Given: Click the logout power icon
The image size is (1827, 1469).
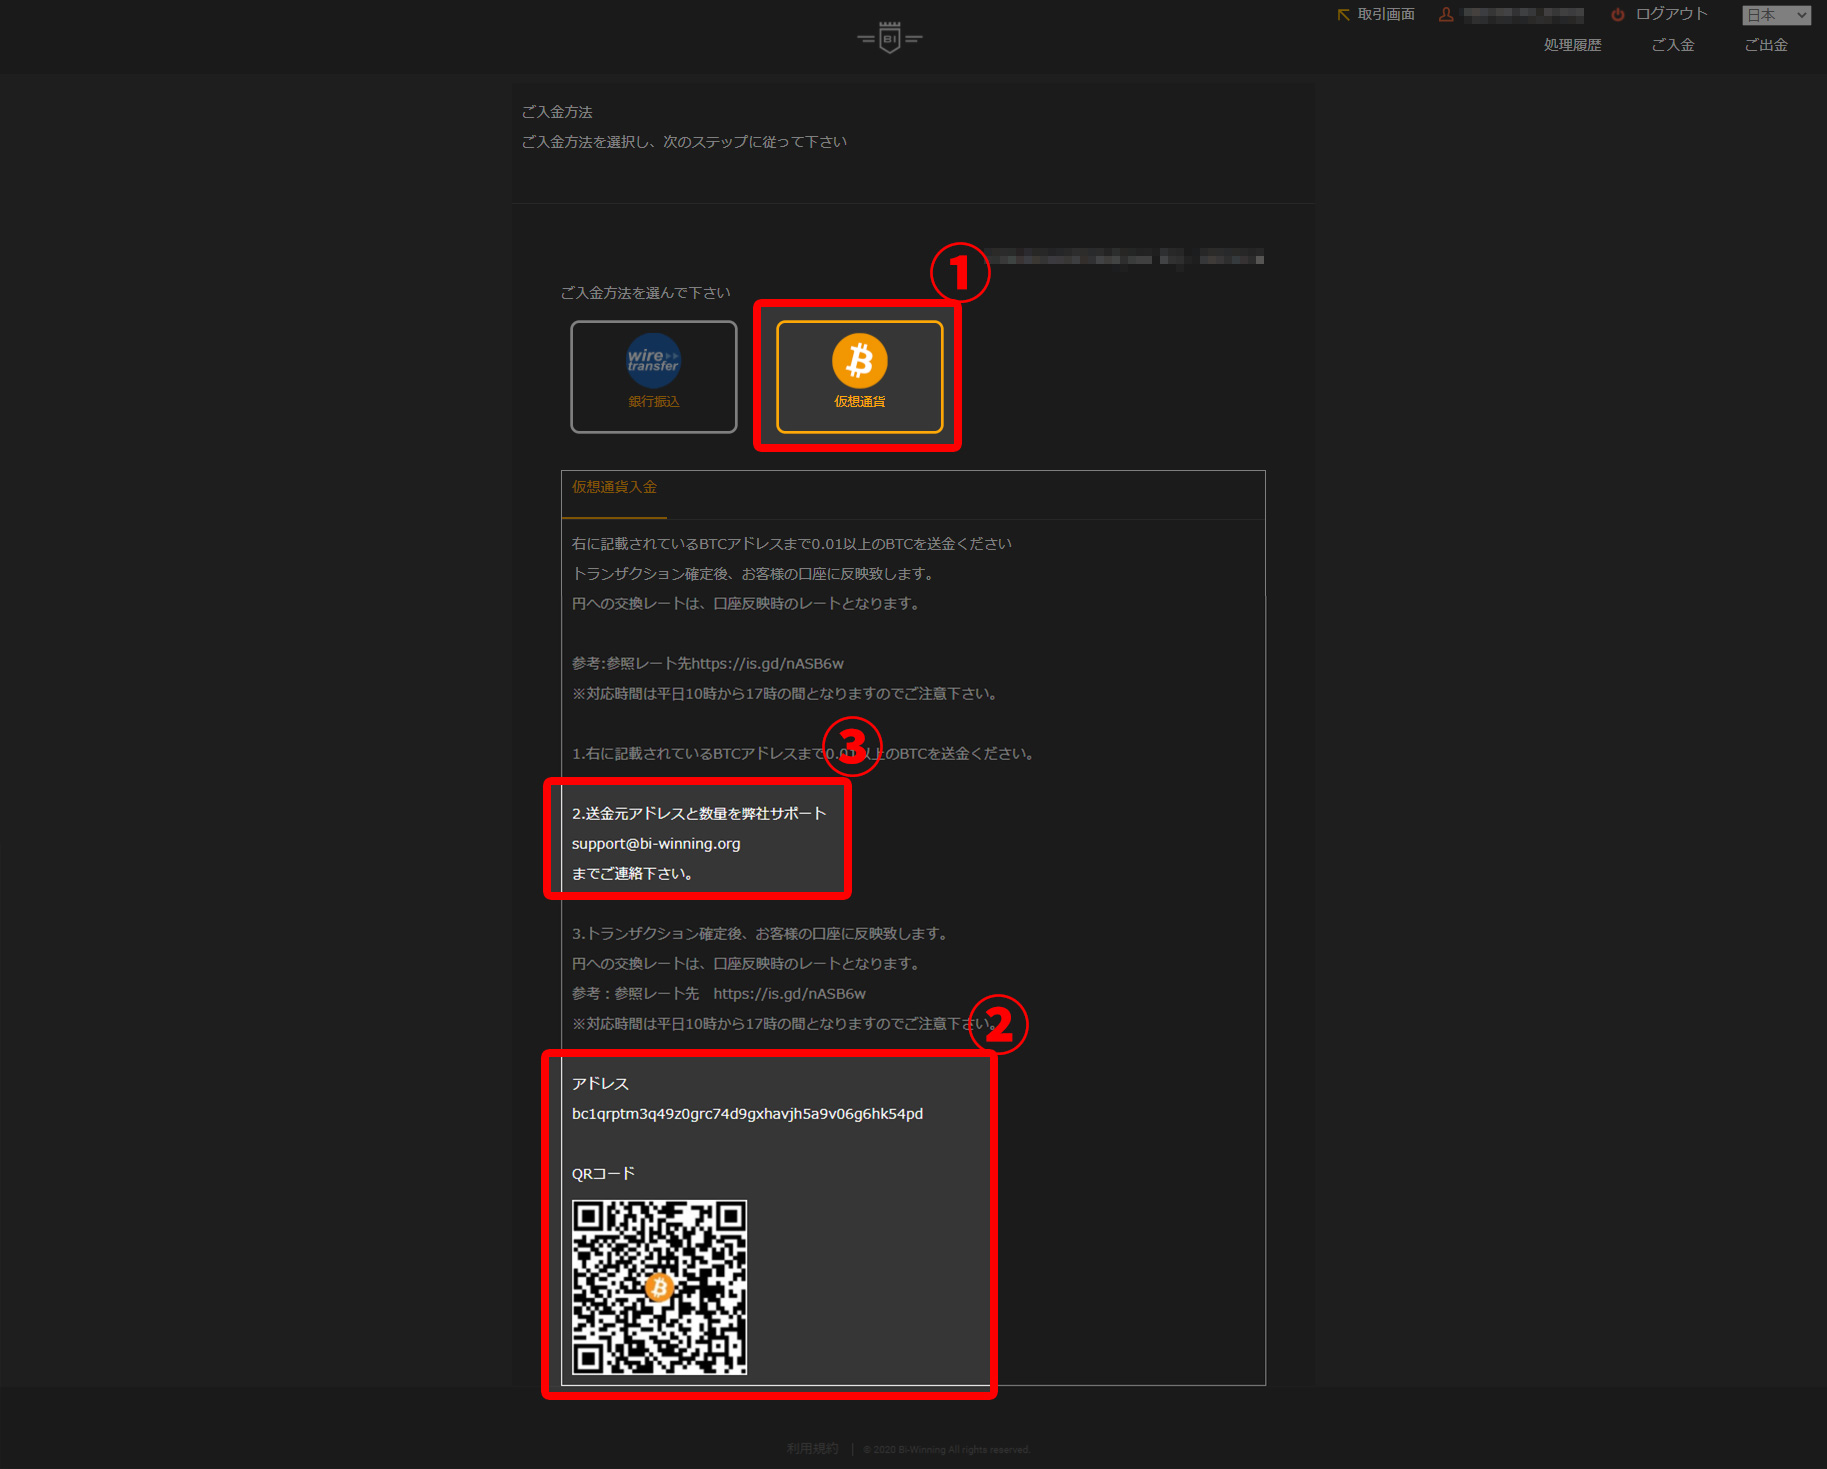Looking at the screenshot, I should pos(1619,14).
